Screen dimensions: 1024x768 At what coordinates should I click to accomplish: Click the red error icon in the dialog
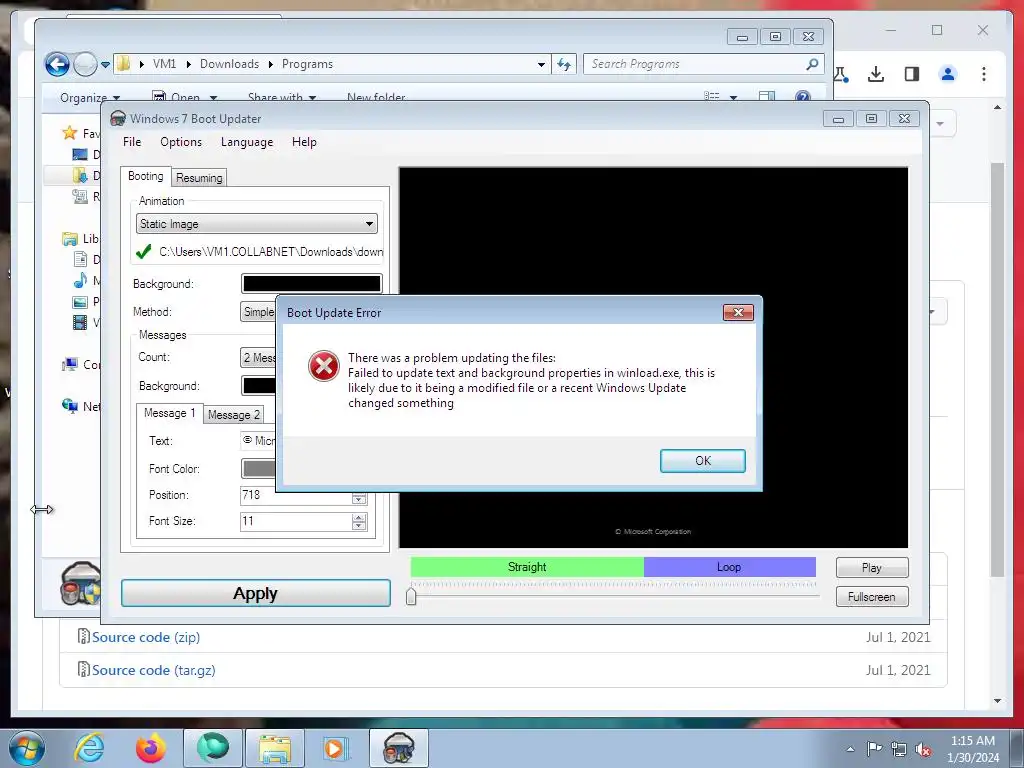point(323,366)
